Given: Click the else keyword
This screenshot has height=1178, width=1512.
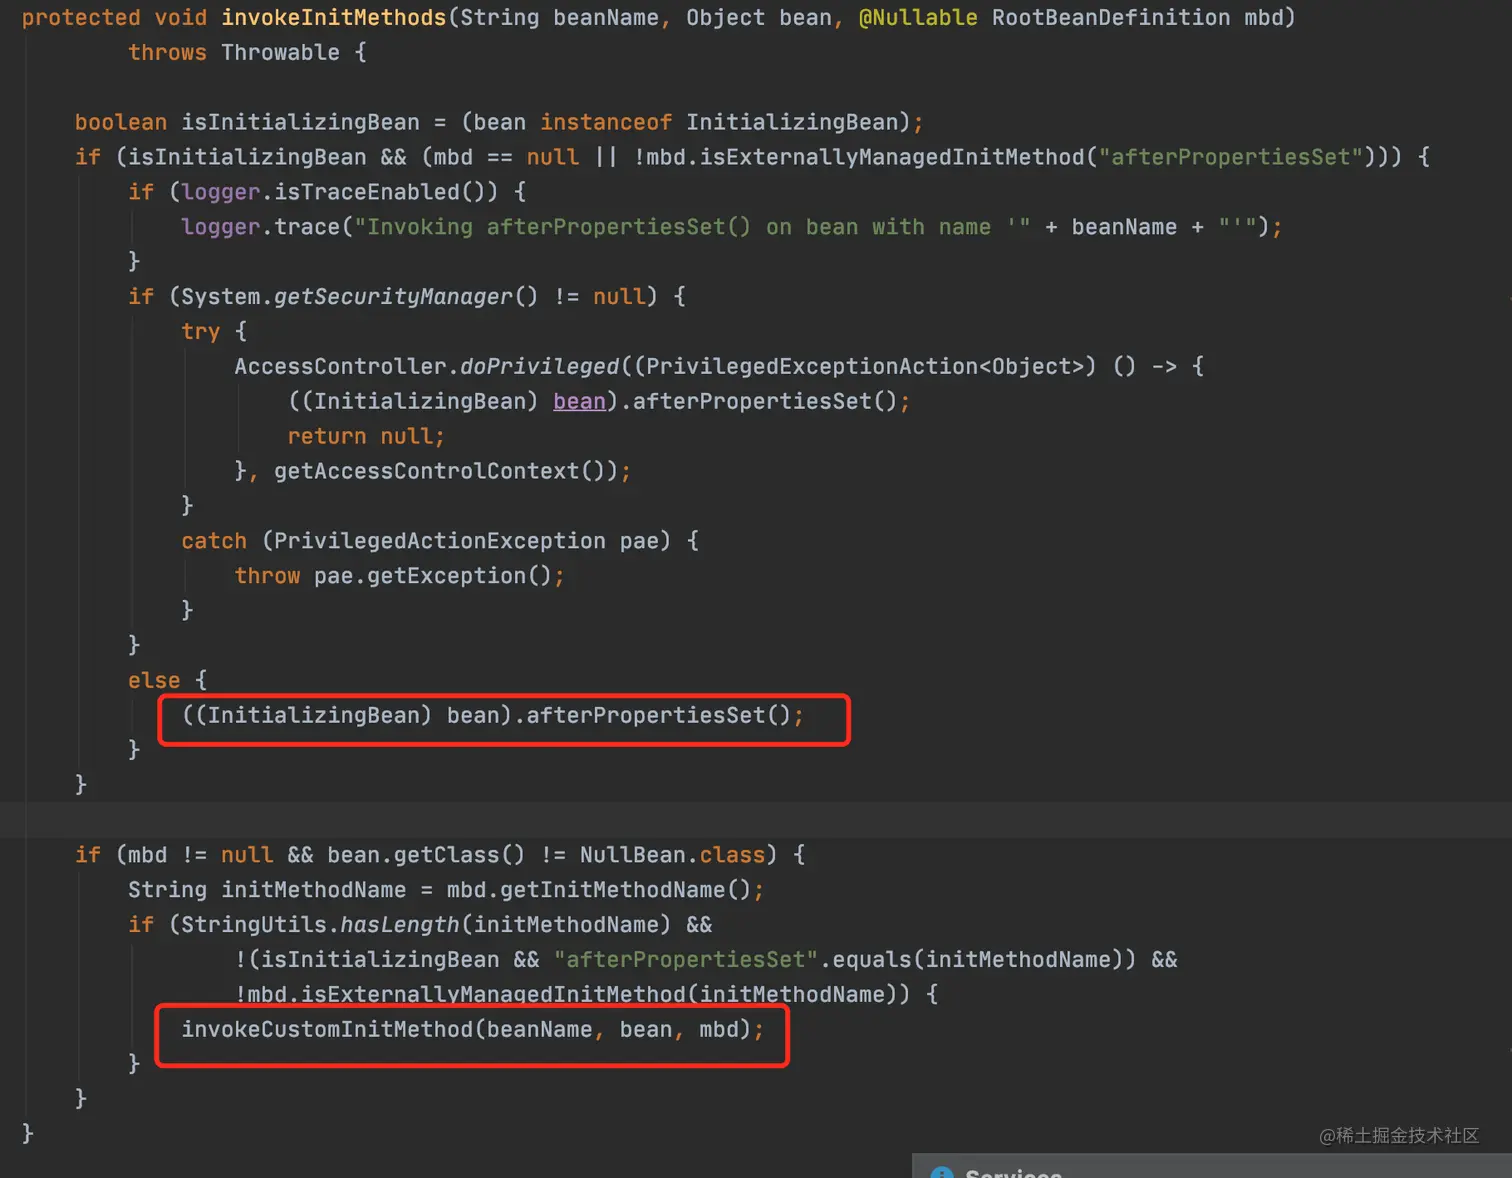Looking at the screenshot, I should [x=154, y=680].
